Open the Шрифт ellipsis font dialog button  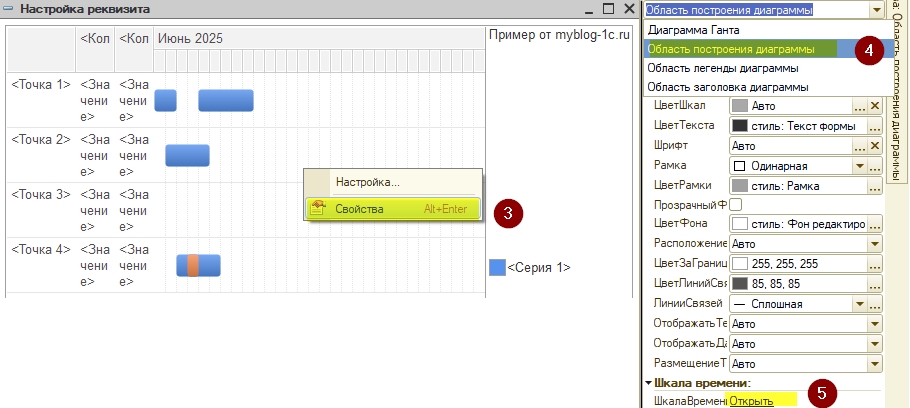pyautogui.click(x=860, y=146)
